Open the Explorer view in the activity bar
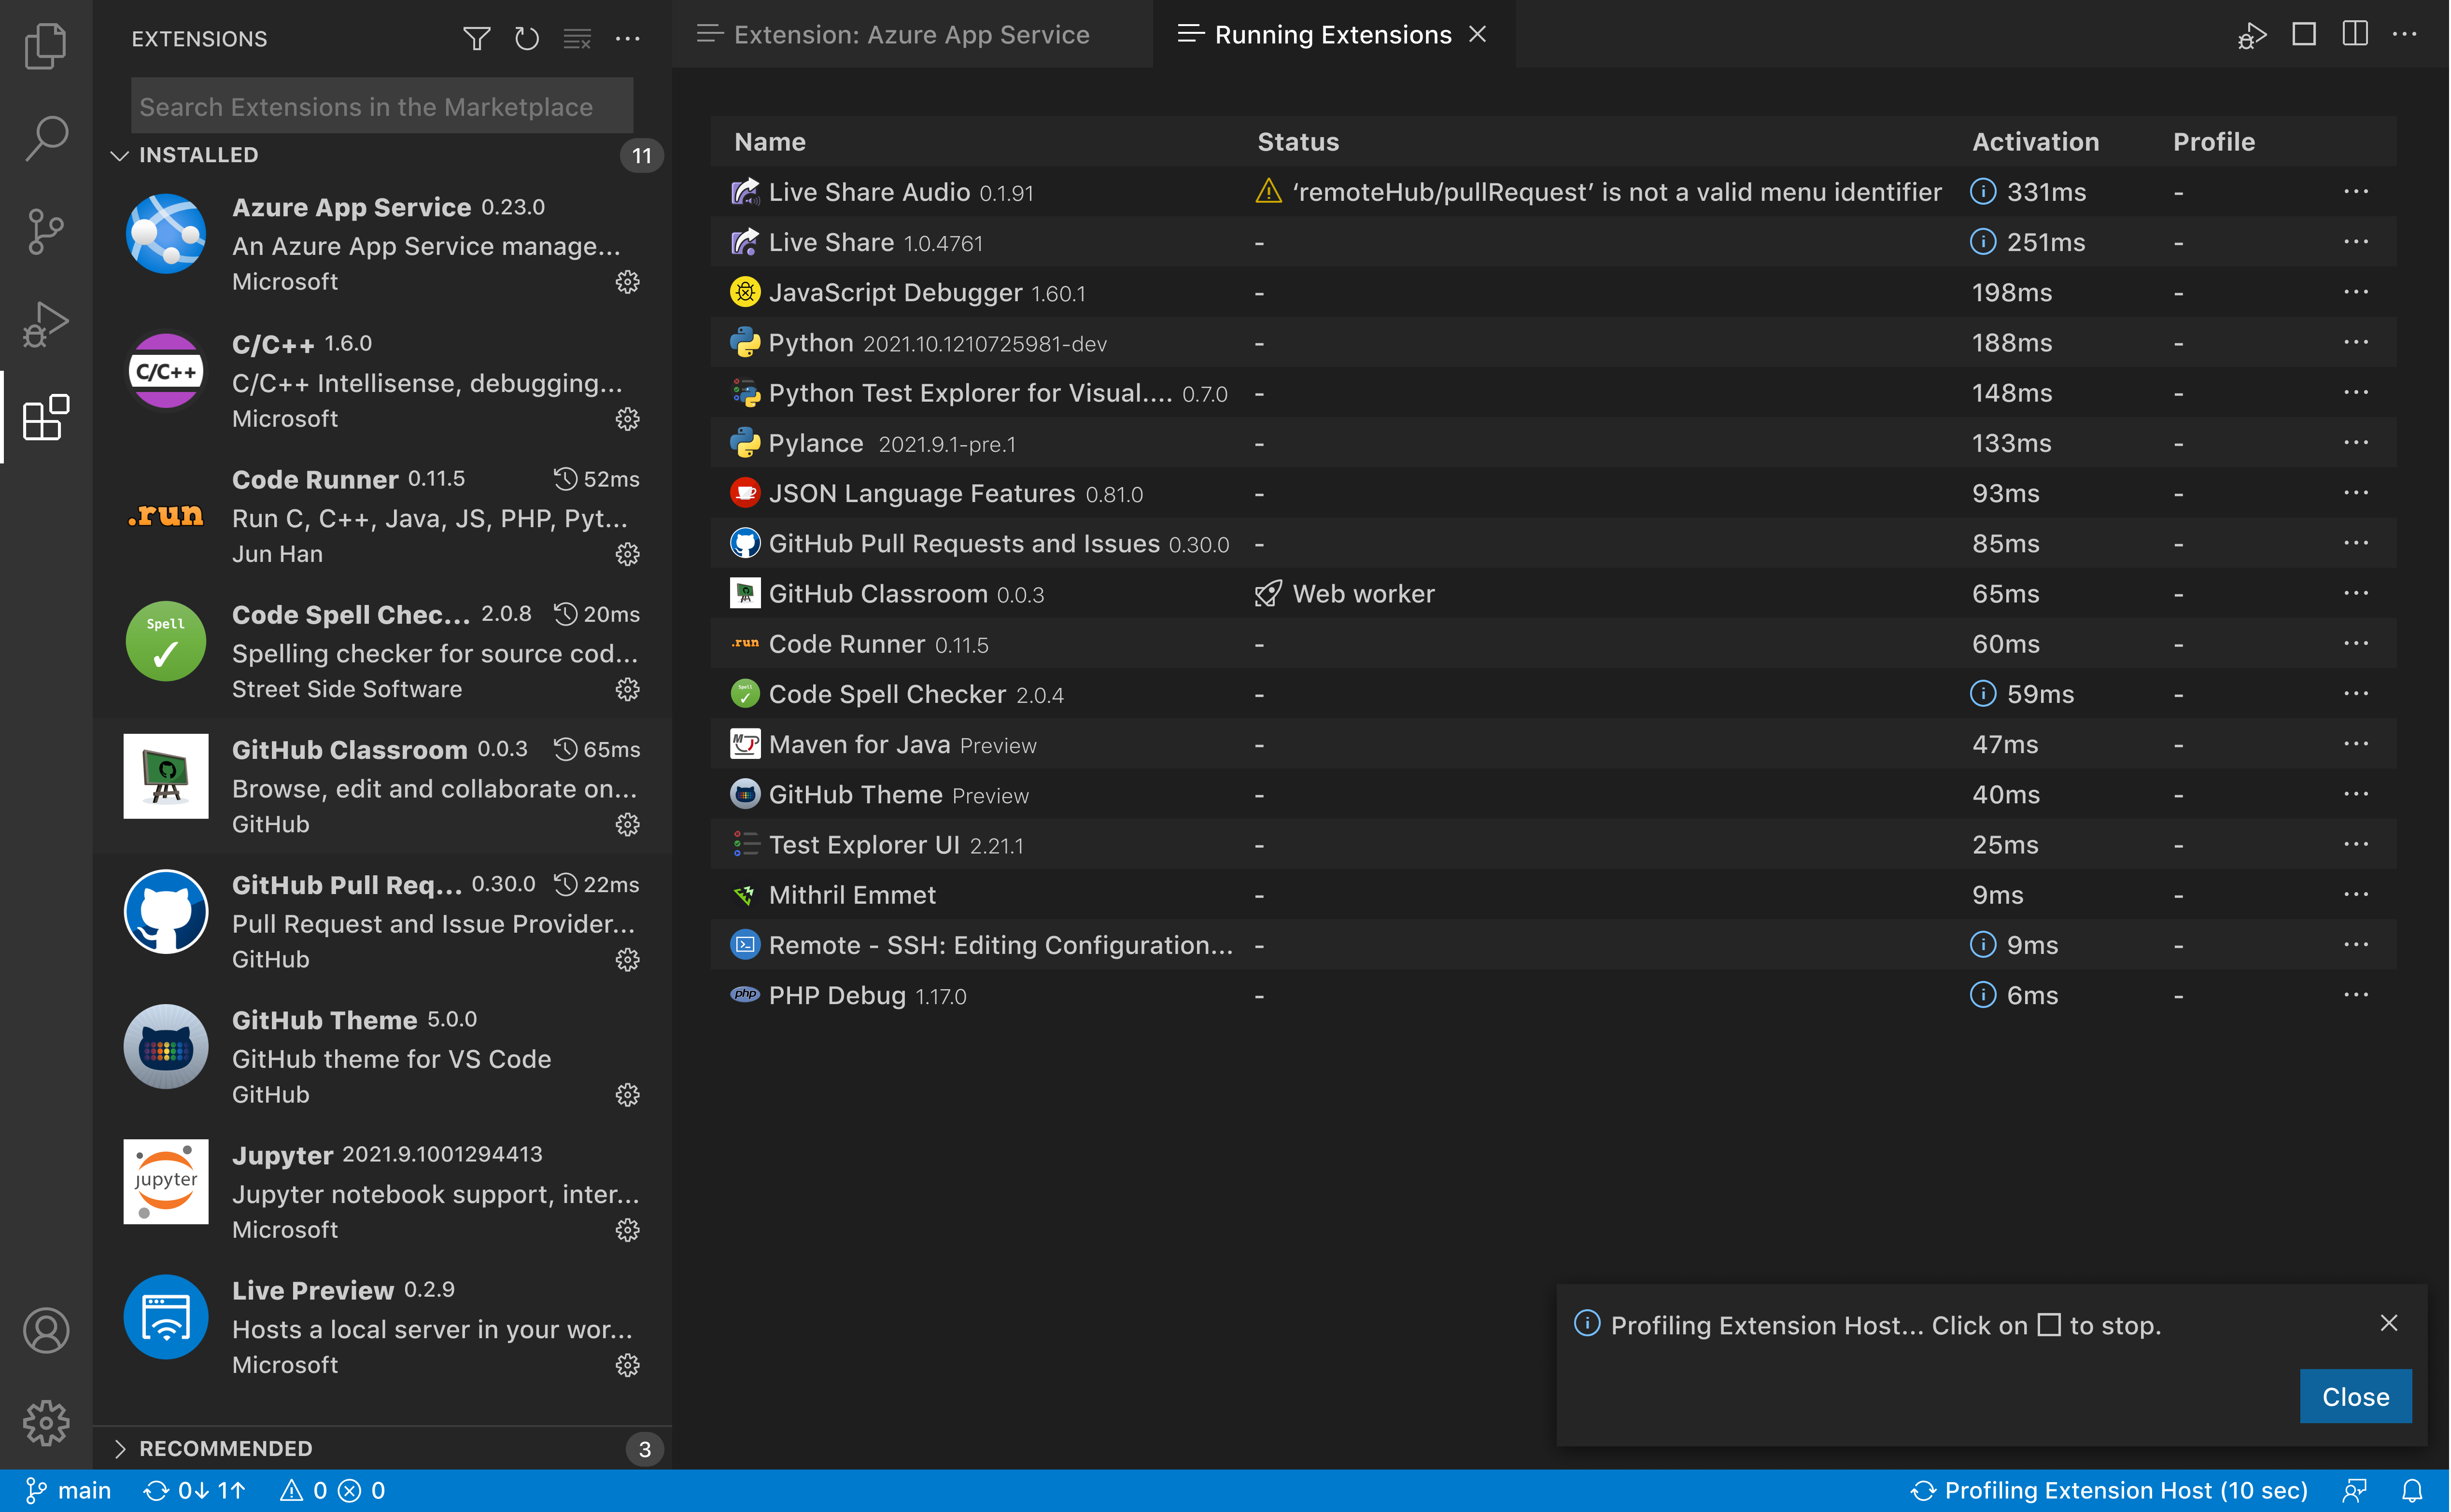 coord(45,45)
